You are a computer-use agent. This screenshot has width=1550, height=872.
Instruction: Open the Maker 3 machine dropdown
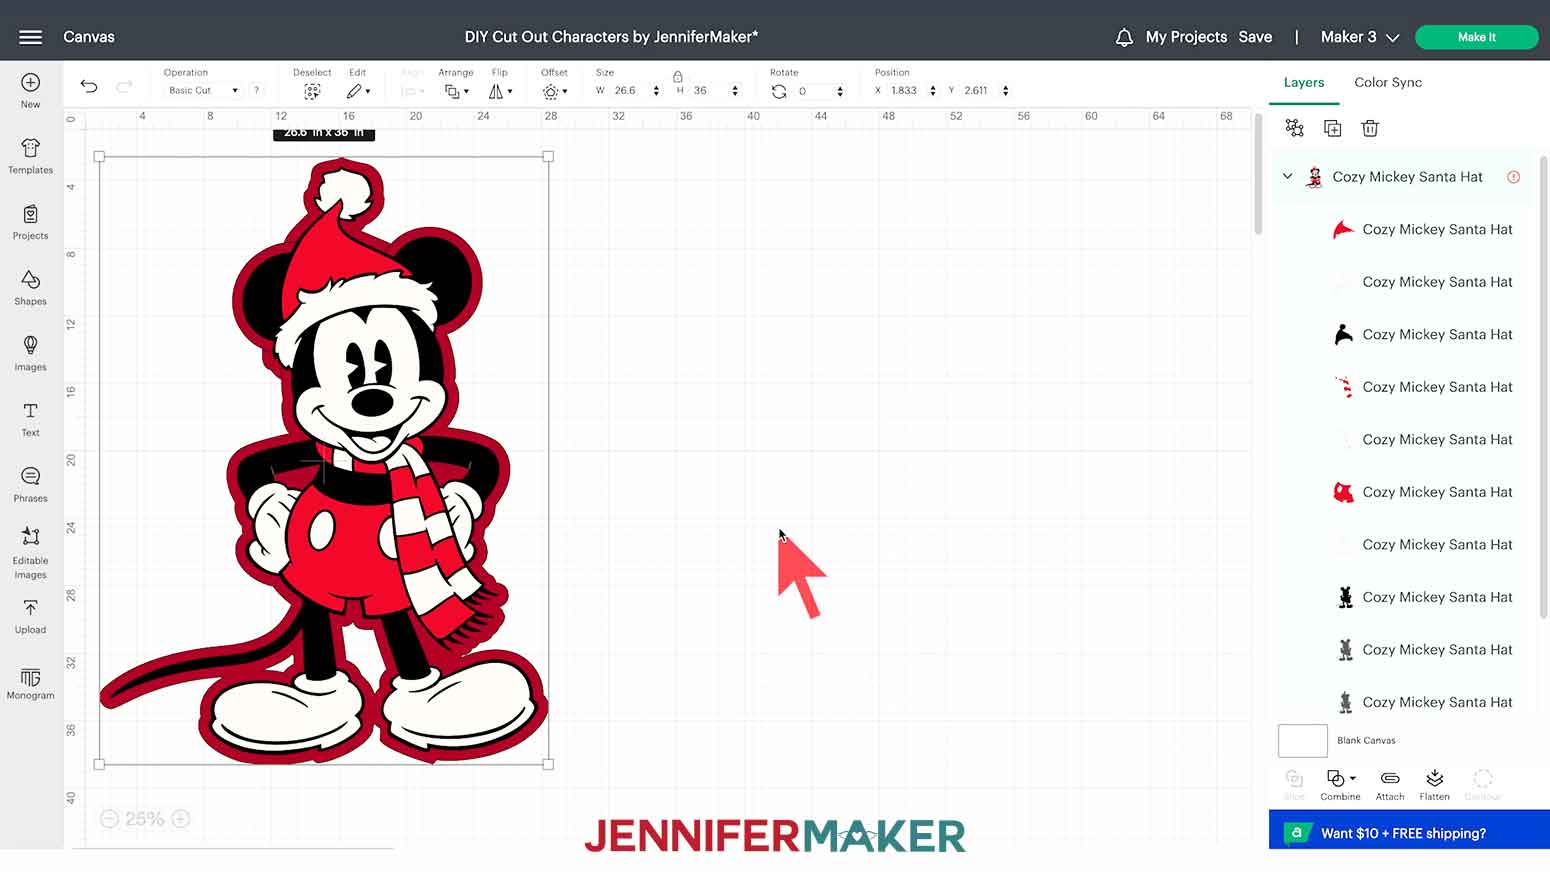1360,37
